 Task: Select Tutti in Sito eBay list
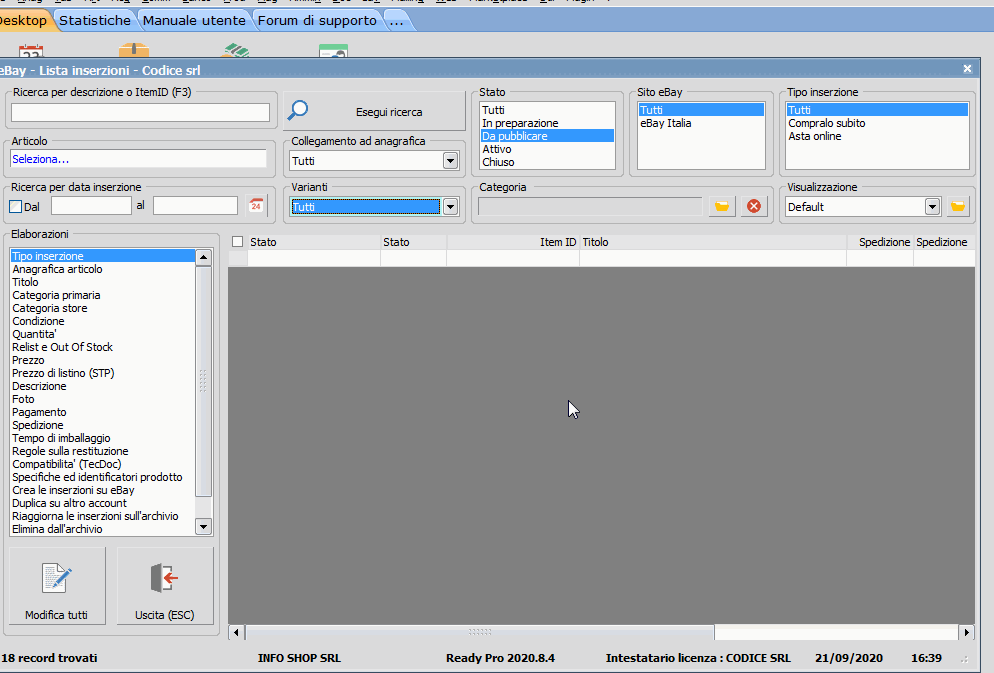coord(701,110)
